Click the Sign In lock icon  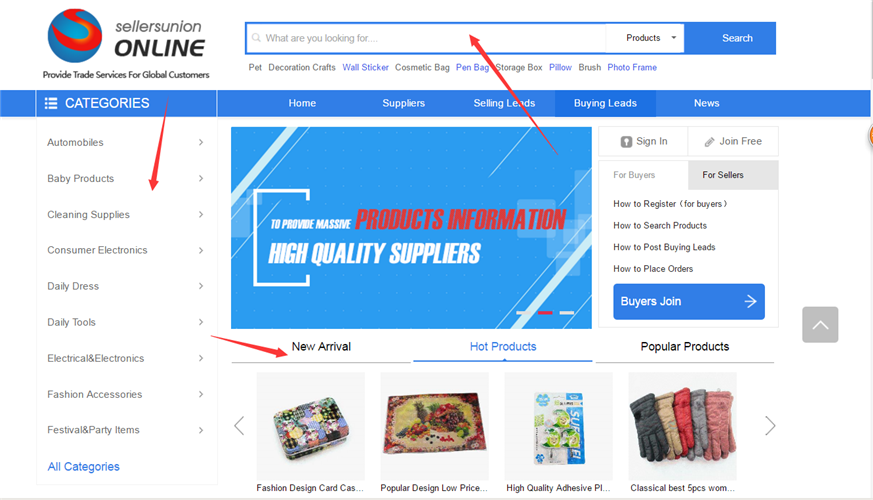click(626, 141)
